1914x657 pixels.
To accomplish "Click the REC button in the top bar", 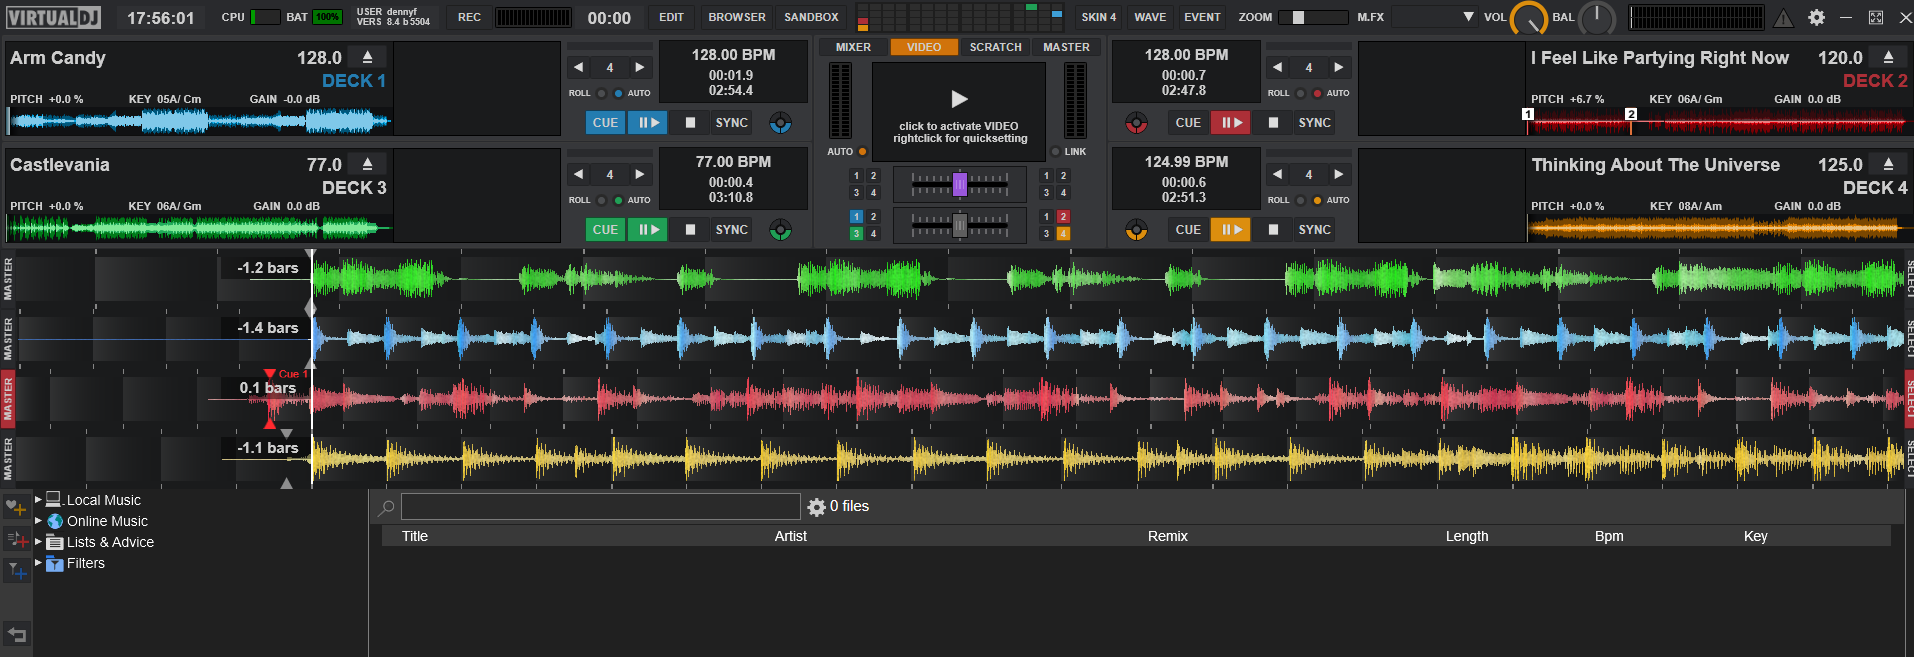I will pos(469,17).
